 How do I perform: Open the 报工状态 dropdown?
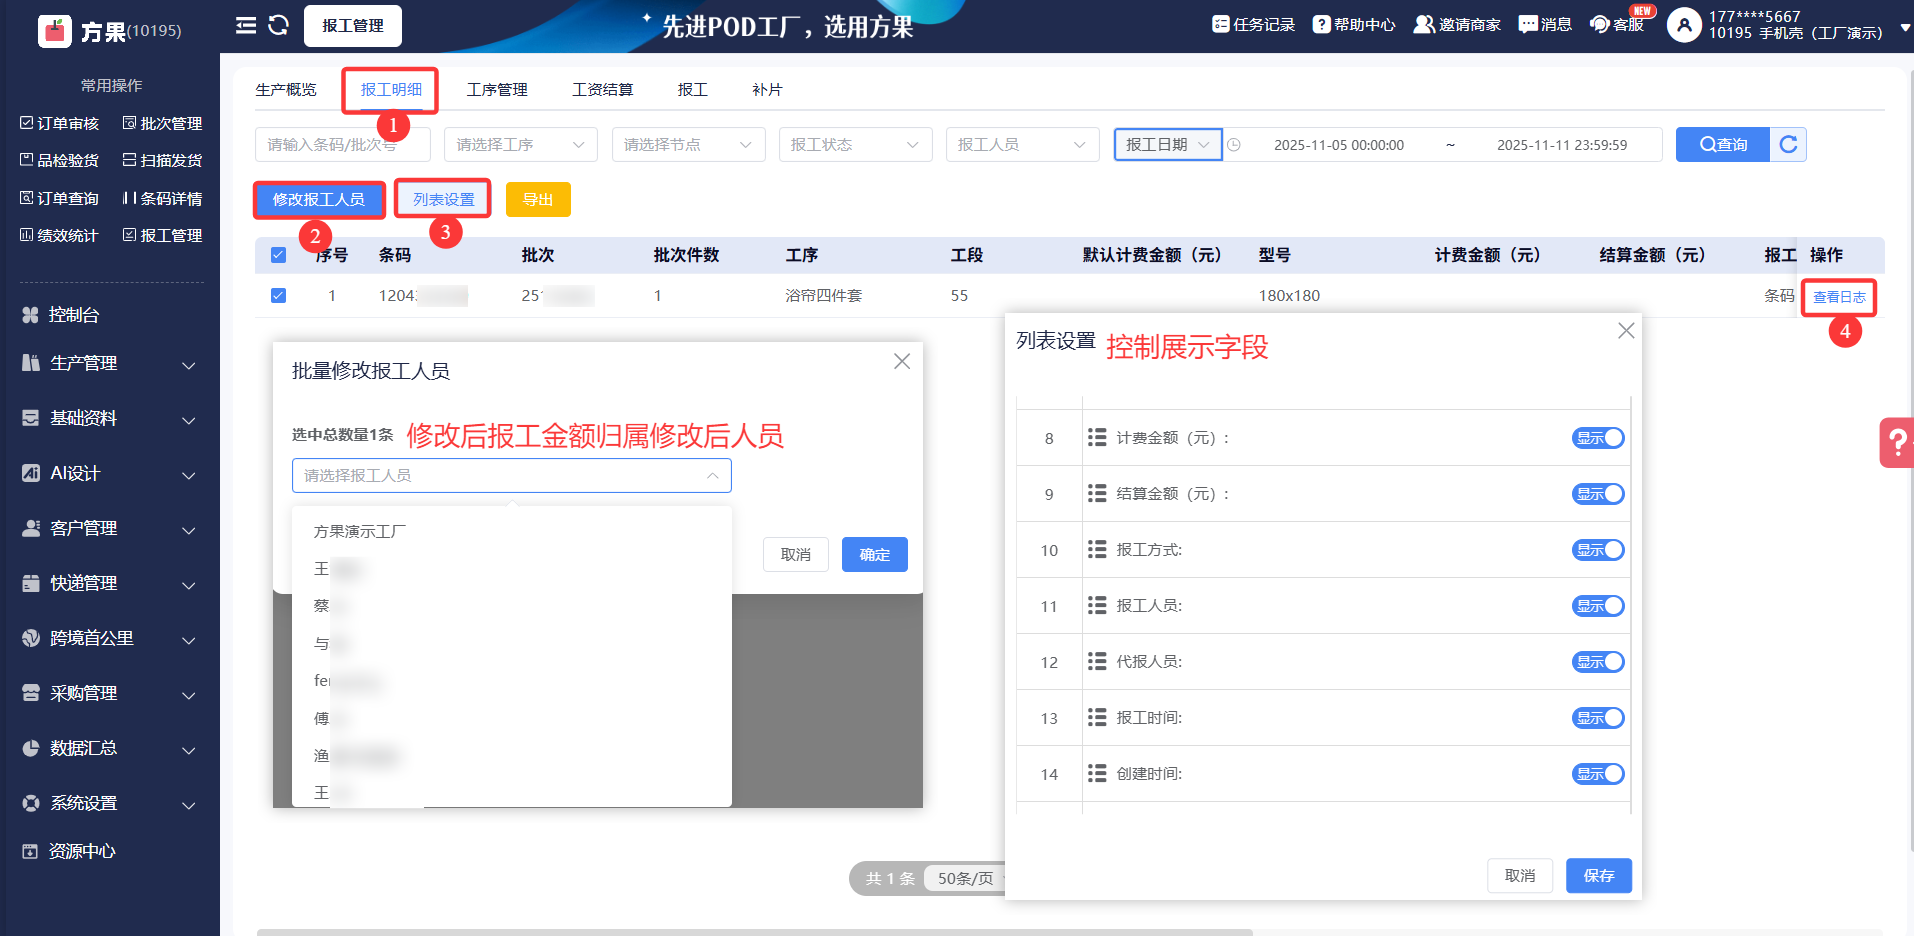(x=854, y=145)
